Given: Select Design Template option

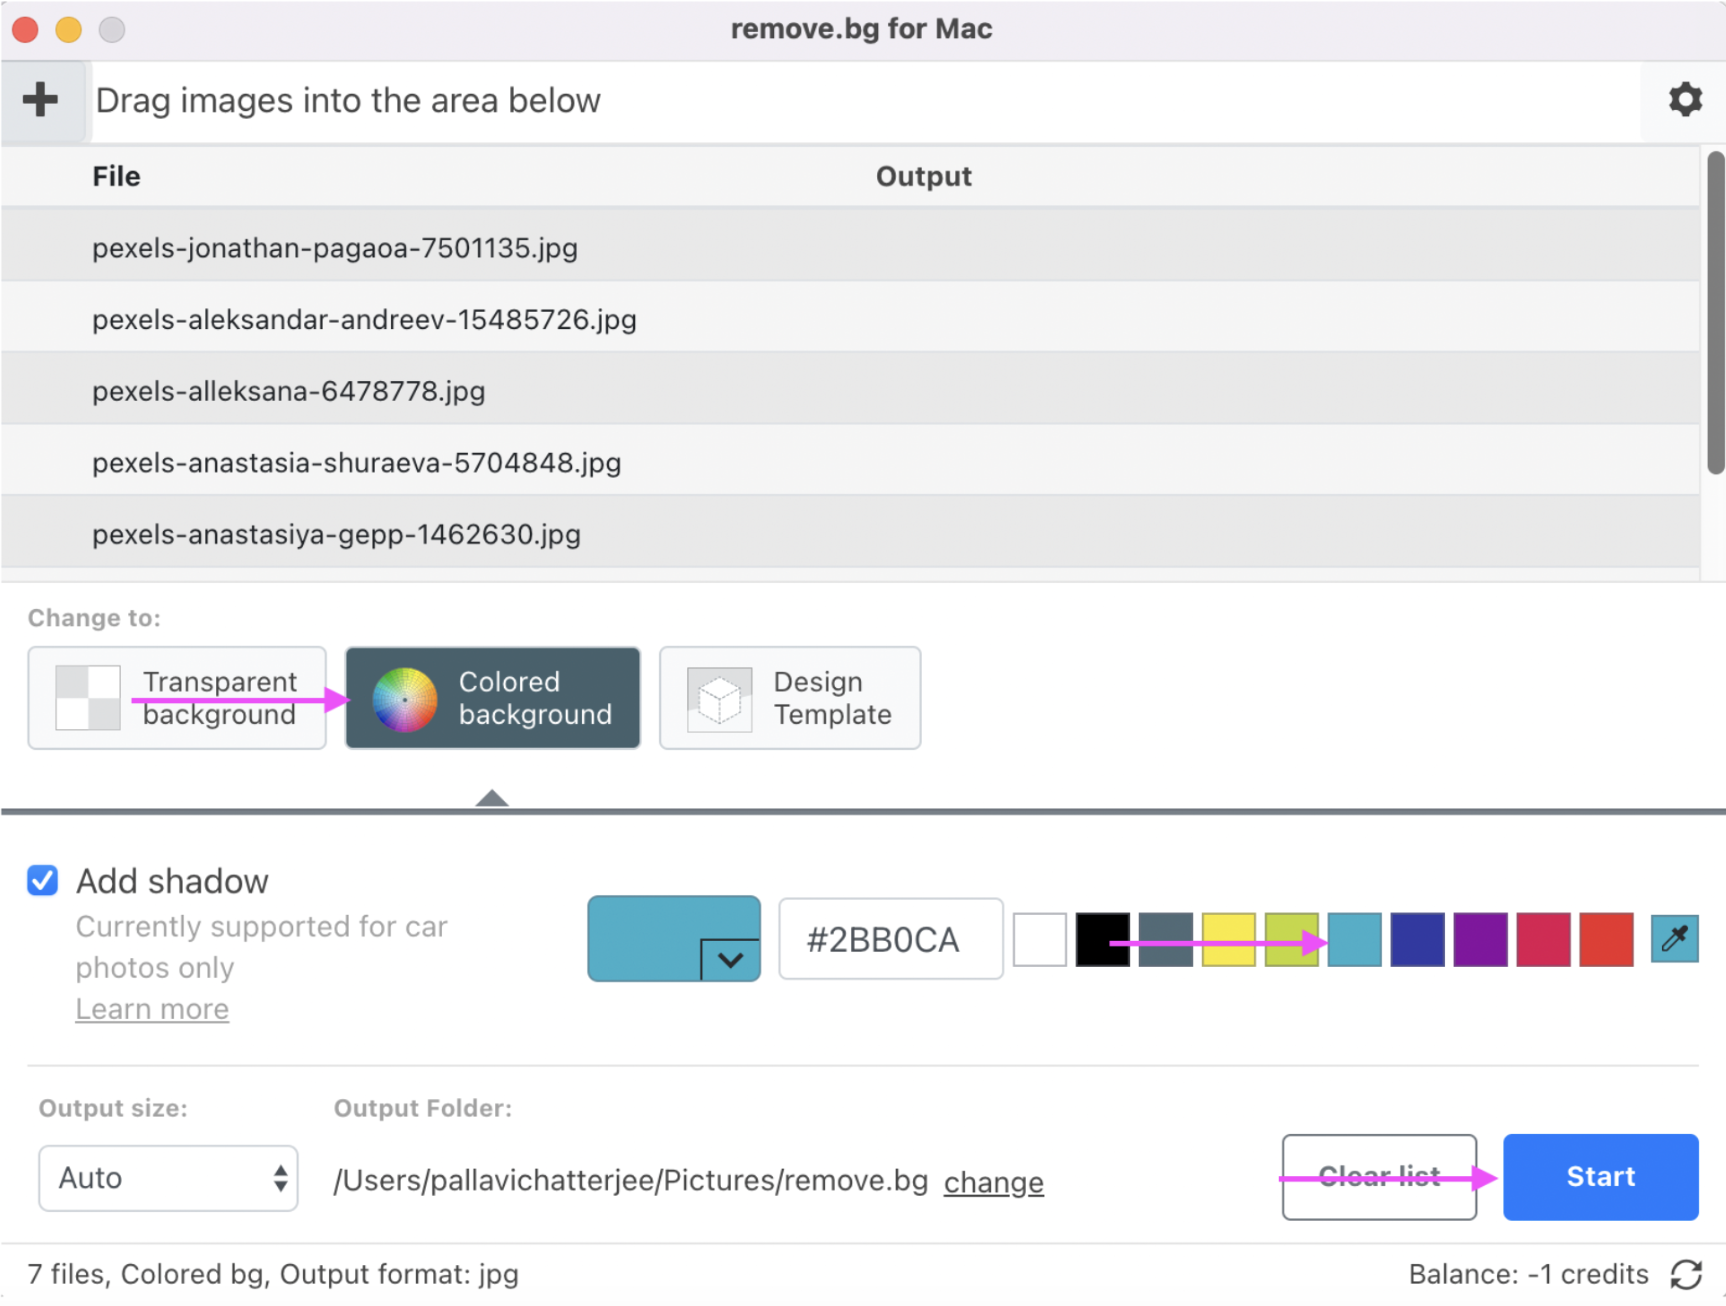Looking at the screenshot, I should (790, 698).
